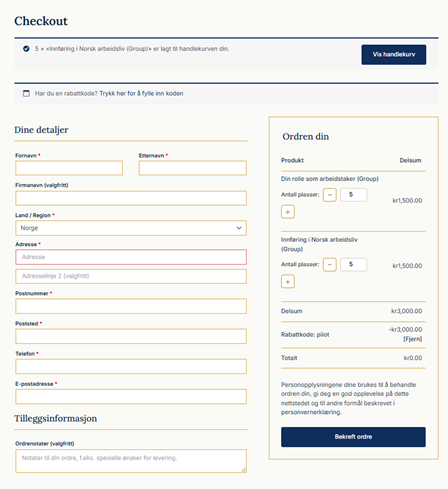Open the Vis handlekurv cart button
The width and height of the screenshot is (448, 489).
point(394,55)
